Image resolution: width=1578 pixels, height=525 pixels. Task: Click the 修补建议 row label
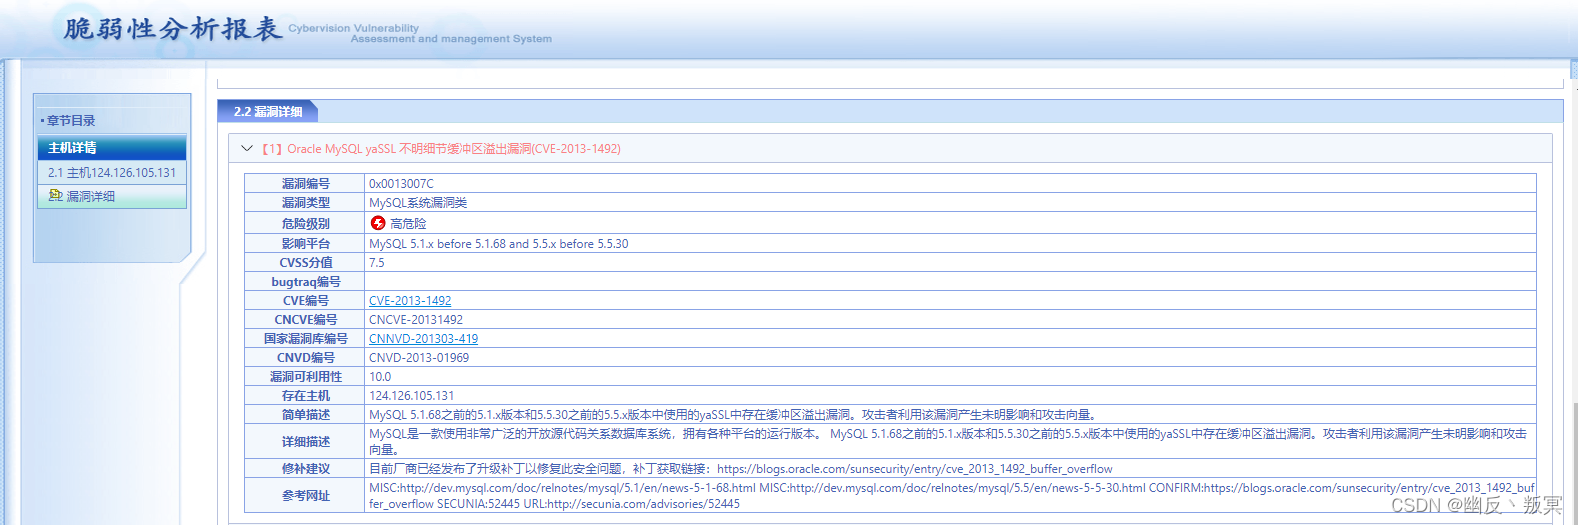(x=305, y=469)
